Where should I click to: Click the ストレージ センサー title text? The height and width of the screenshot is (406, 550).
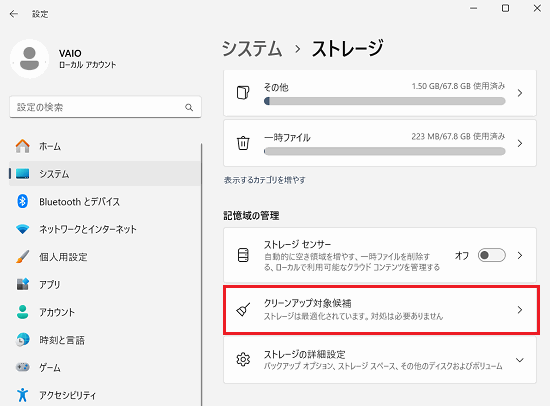pyautogui.click(x=297, y=244)
